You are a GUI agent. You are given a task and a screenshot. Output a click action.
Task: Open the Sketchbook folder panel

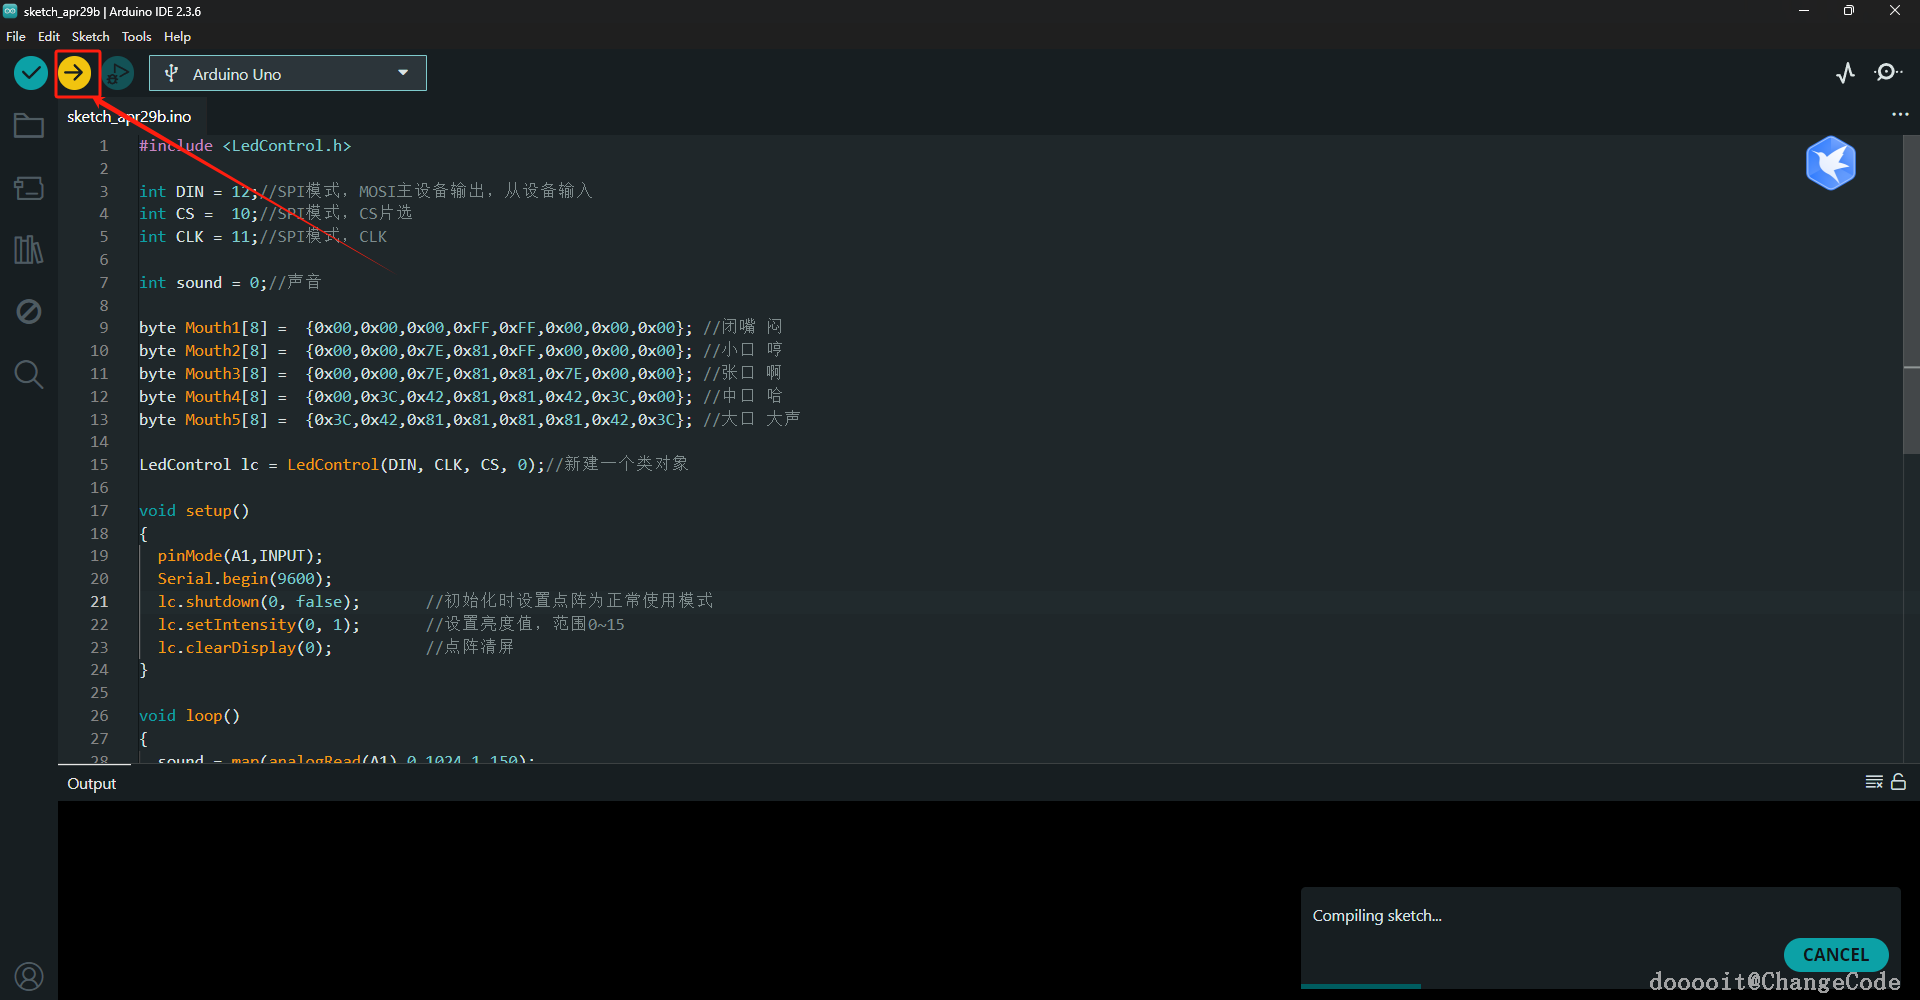pos(29,126)
